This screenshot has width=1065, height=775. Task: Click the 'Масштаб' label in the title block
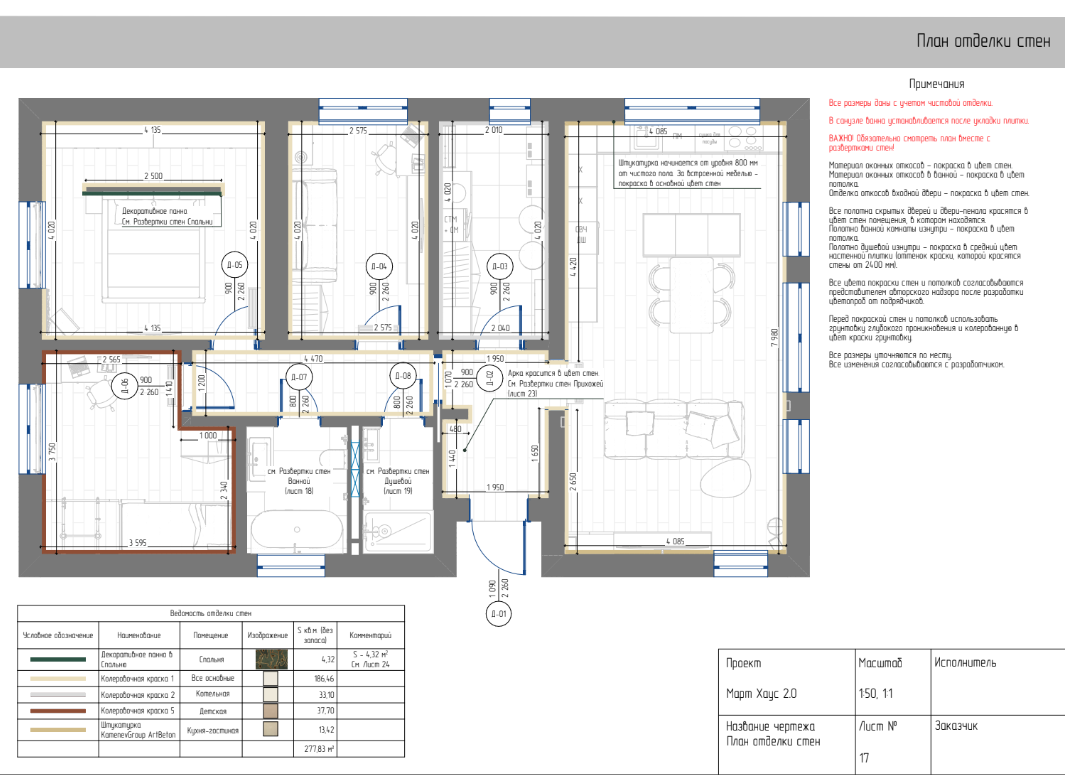pyautogui.click(x=880, y=663)
